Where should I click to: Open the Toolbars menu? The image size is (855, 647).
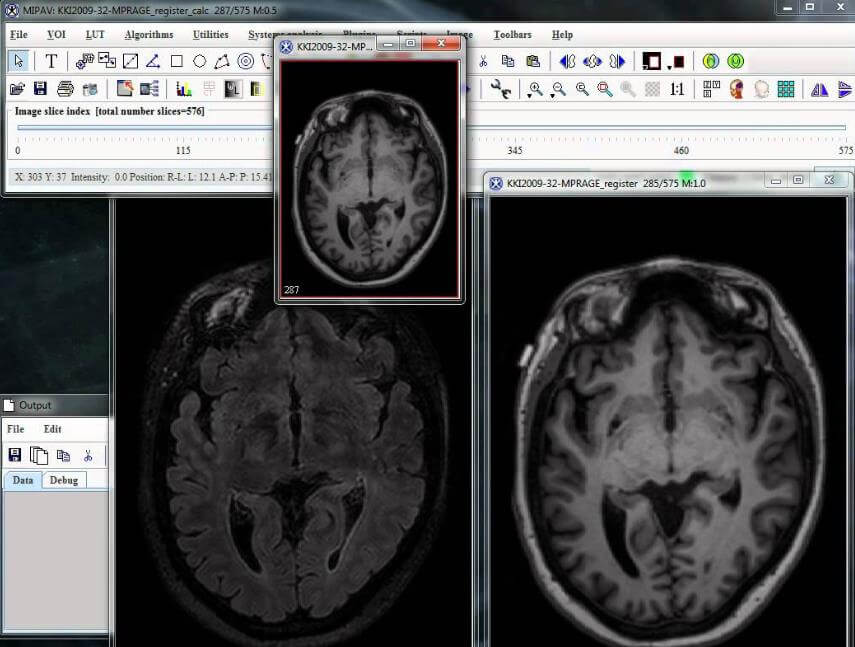click(x=513, y=35)
